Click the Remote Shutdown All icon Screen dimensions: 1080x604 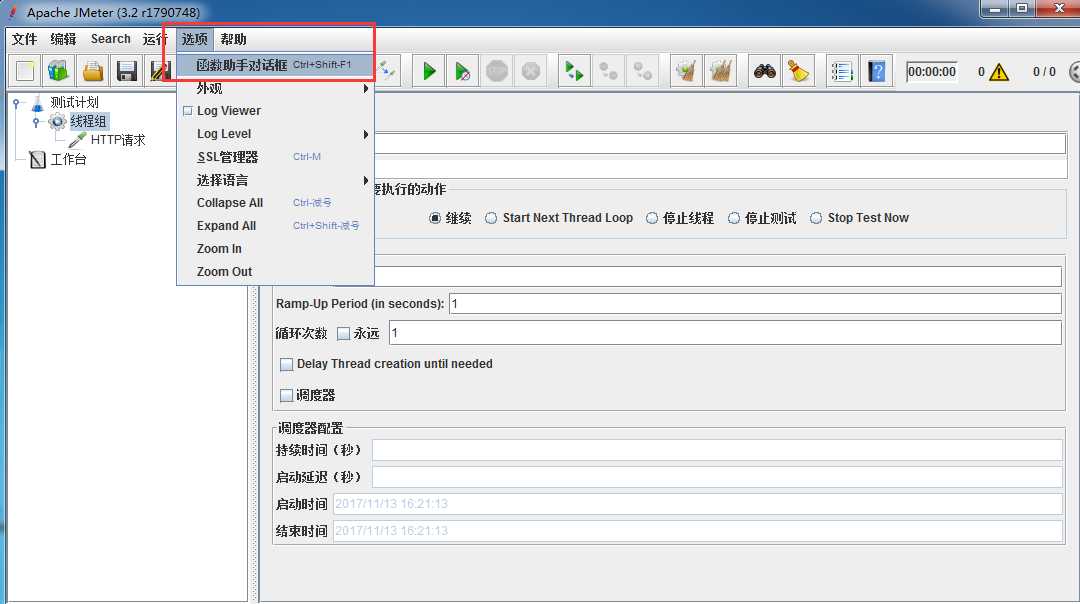coord(643,71)
